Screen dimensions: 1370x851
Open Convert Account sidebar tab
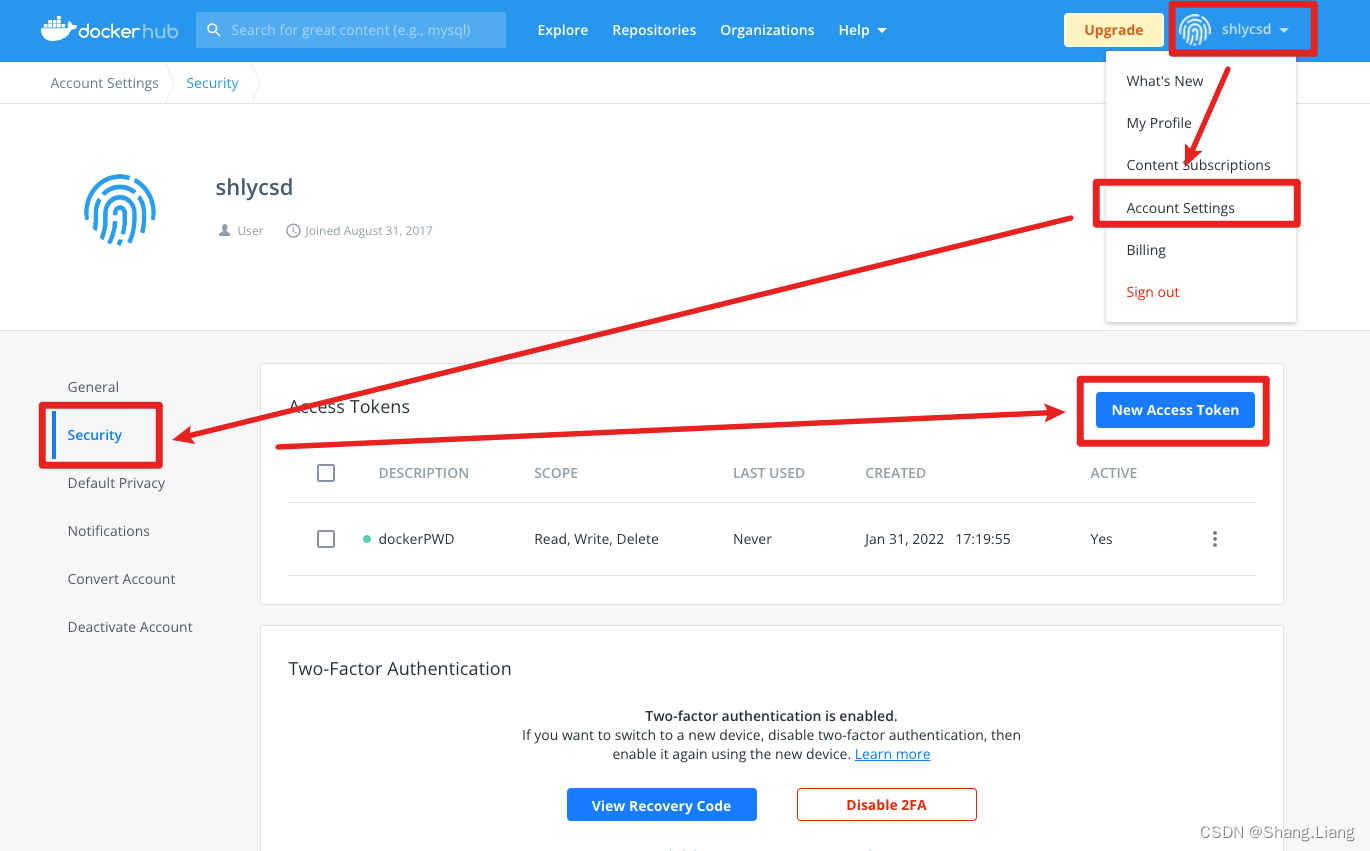pyautogui.click(x=121, y=579)
